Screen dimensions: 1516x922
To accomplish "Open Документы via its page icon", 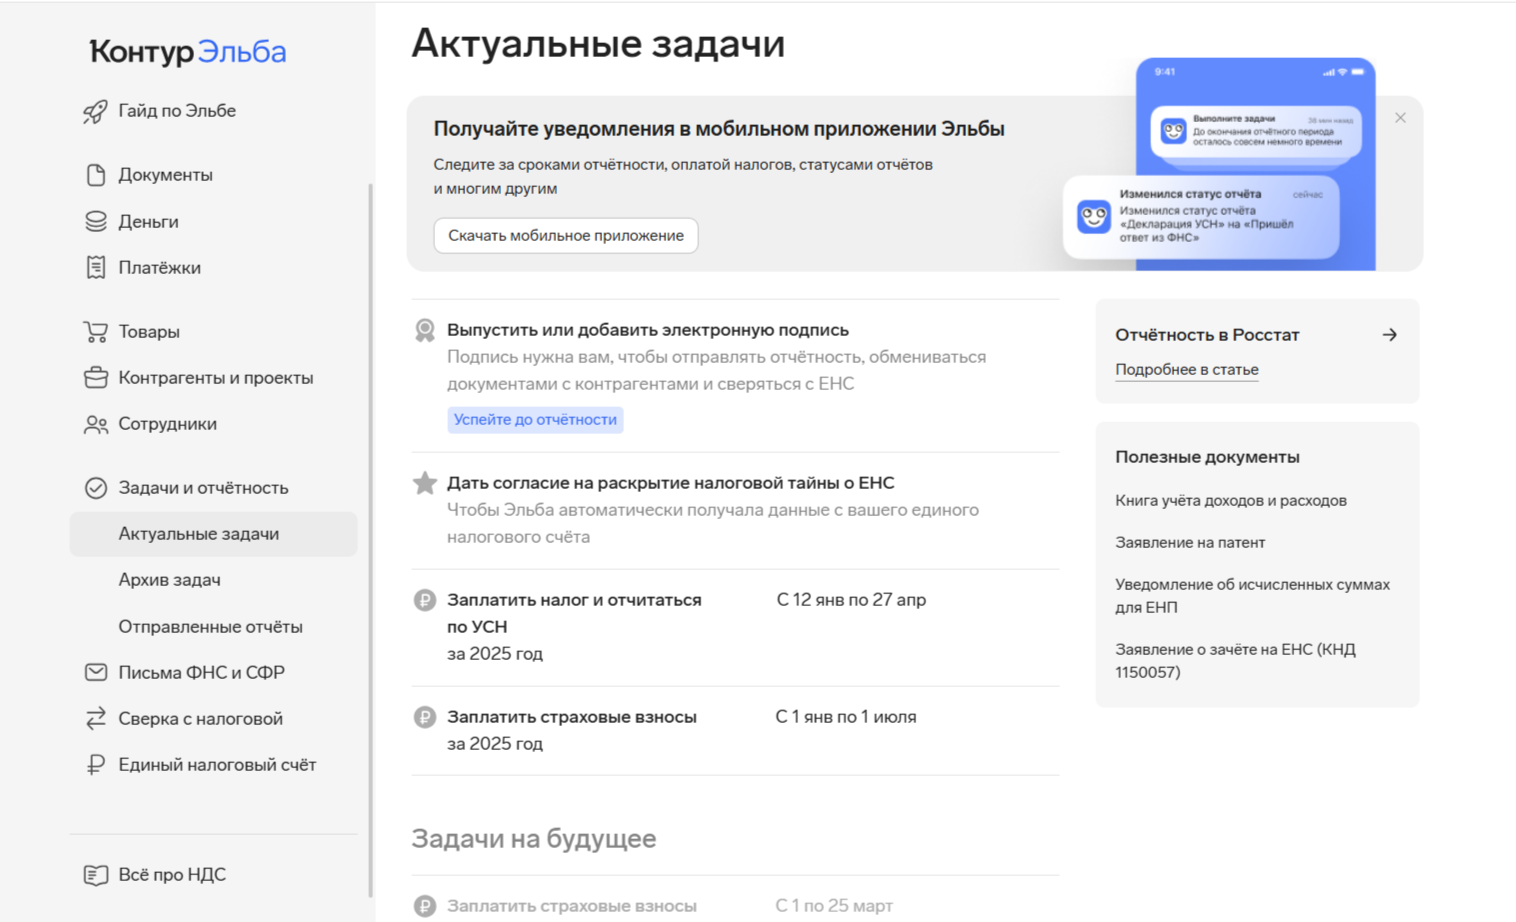I will tap(95, 175).
